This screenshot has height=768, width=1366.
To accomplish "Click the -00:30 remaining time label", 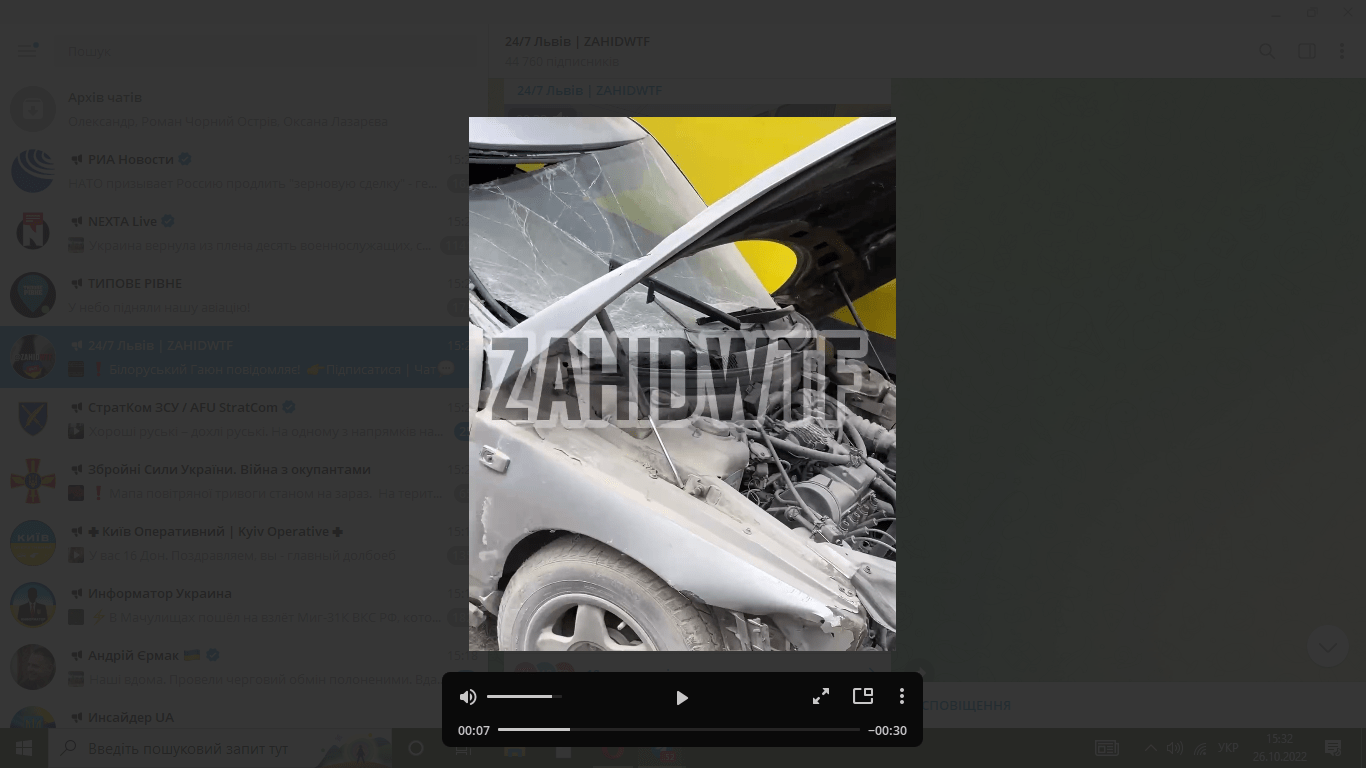I will [887, 731].
